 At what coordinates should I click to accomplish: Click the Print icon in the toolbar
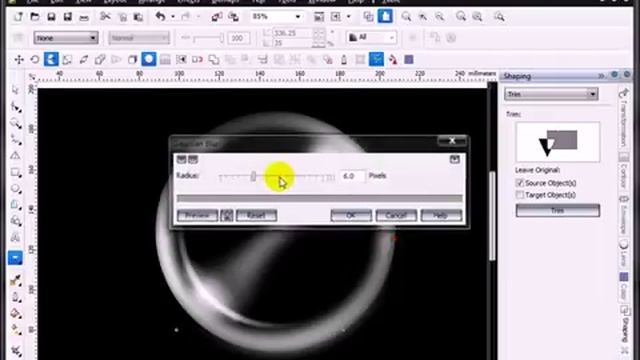click(x=84, y=17)
